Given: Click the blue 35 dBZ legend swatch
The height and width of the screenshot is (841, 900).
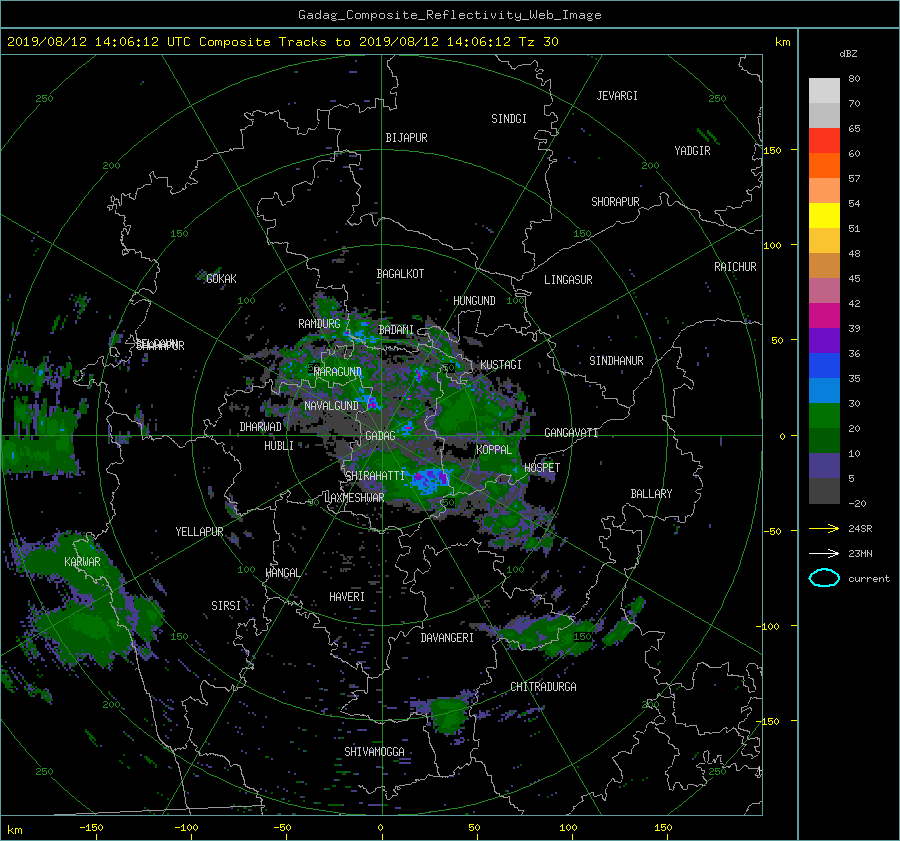Looking at the screenshot, I should (x=824, y=365).
